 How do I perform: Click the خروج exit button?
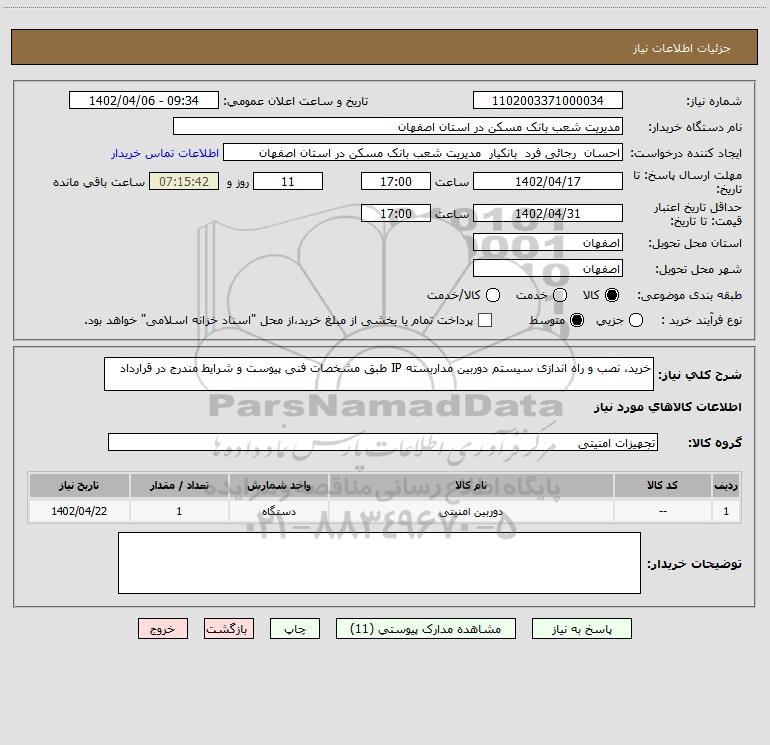tap(163, 629)
